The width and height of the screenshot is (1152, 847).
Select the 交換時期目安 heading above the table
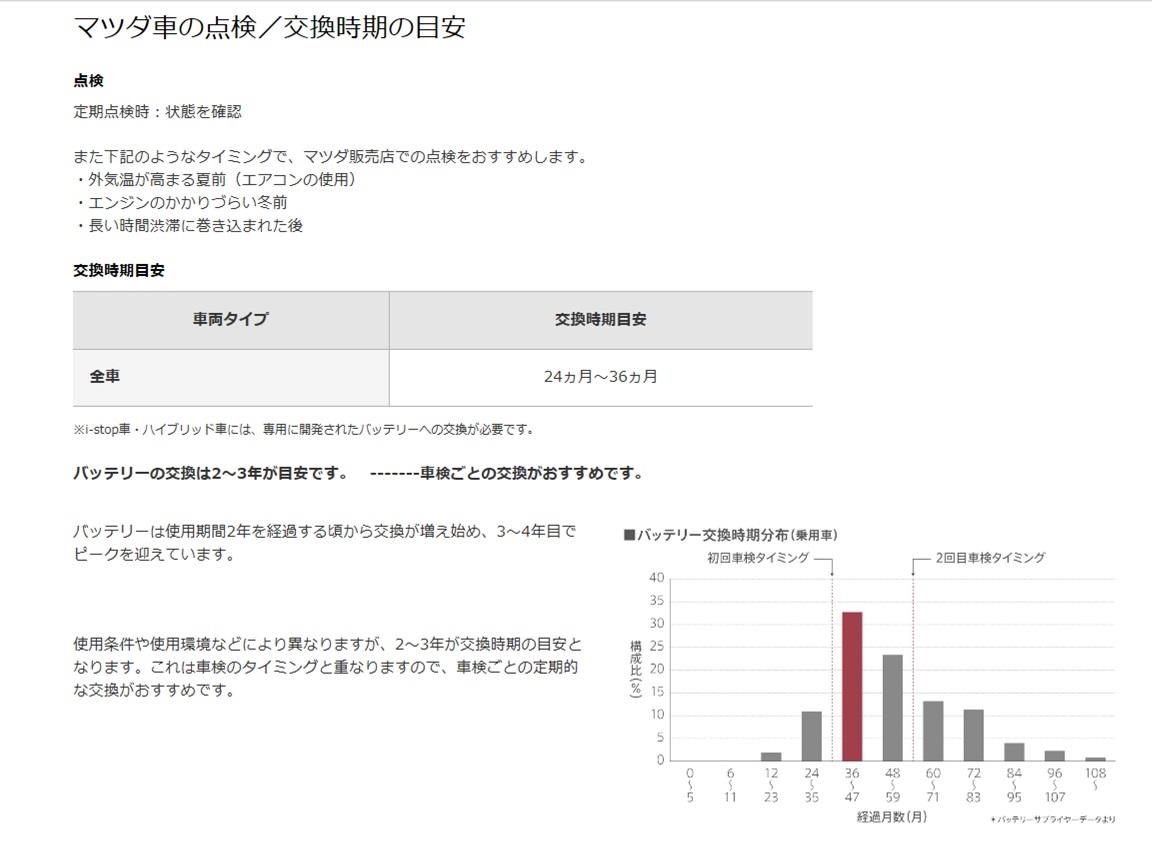click(x=119, y=270)
